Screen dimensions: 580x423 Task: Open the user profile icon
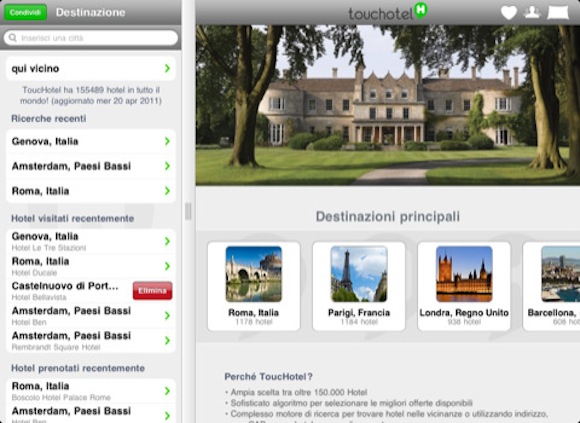tap(532, 12)
